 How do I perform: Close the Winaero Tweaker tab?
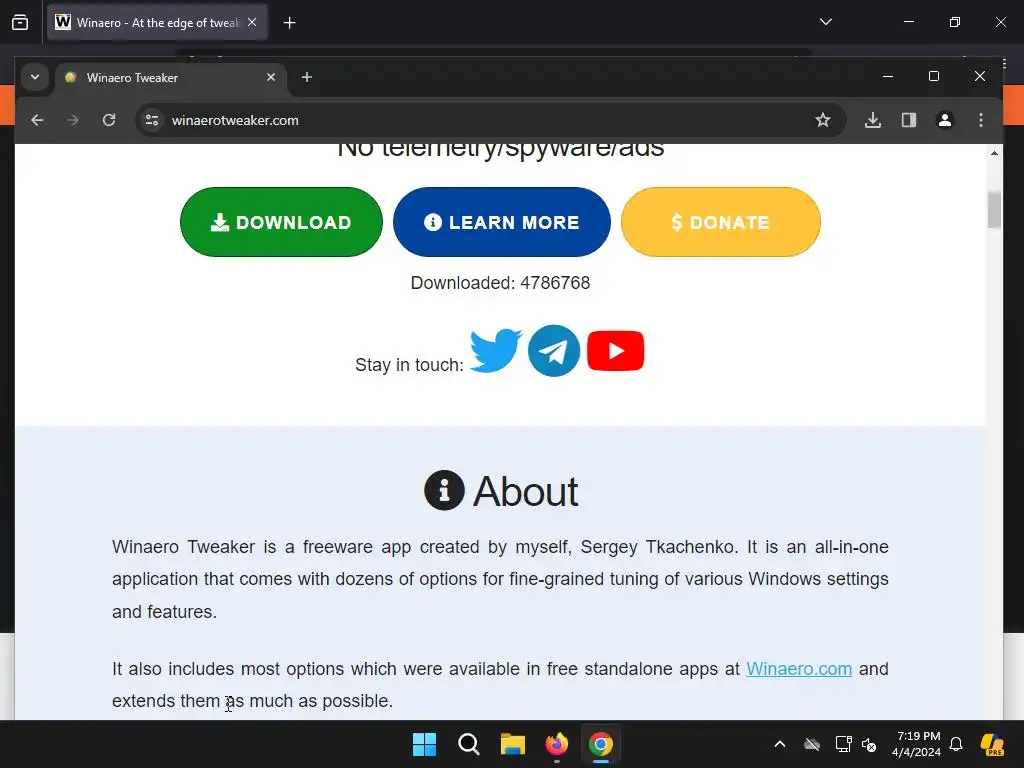tap(271, 77)
